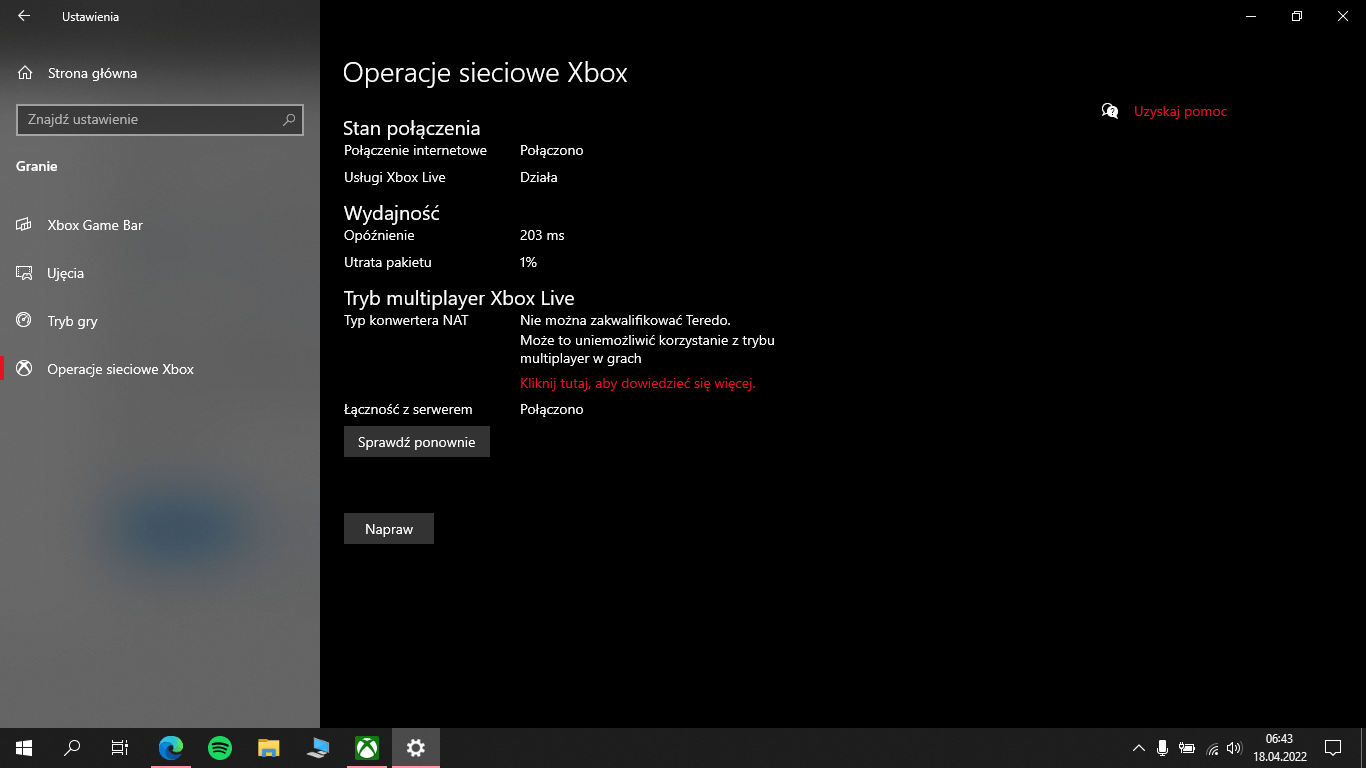The image size is (1366, 768).
Task: Open the laptop app icon on the taskbar
Action: point(318,748)
